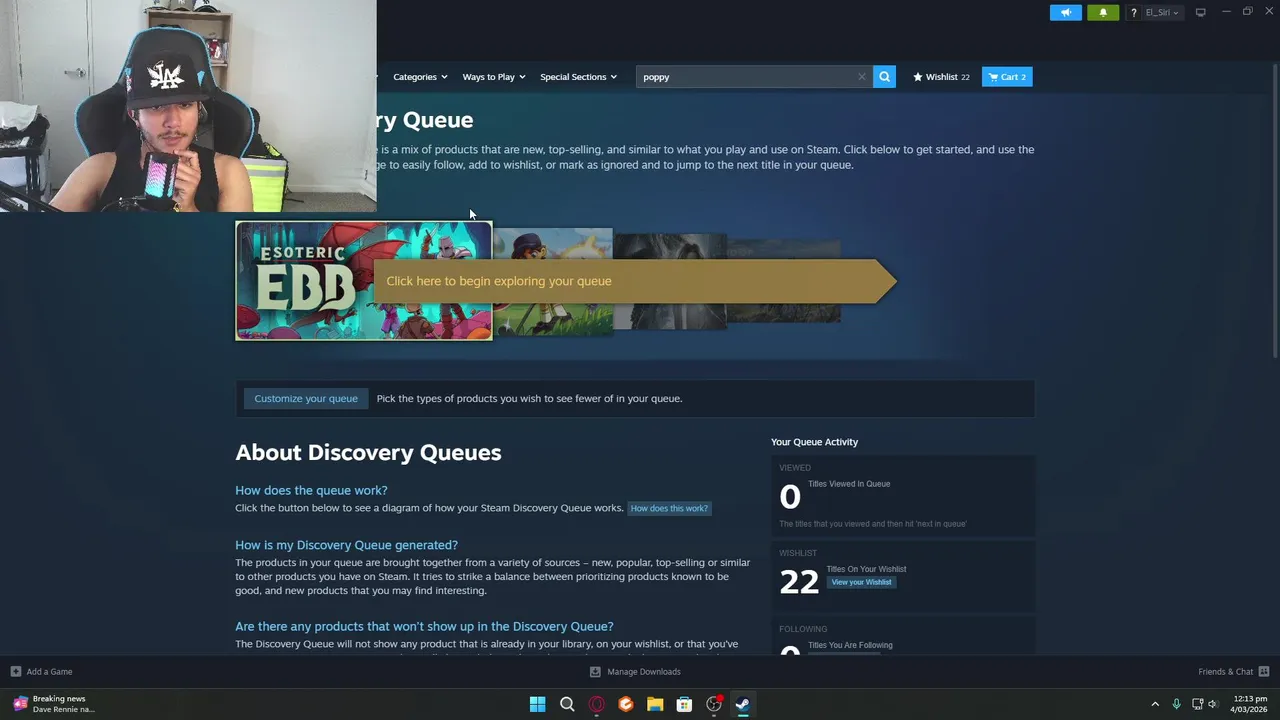Open the Wishlist with 22 items
The width and height of the screenshot is (1280, 720).
941,77
